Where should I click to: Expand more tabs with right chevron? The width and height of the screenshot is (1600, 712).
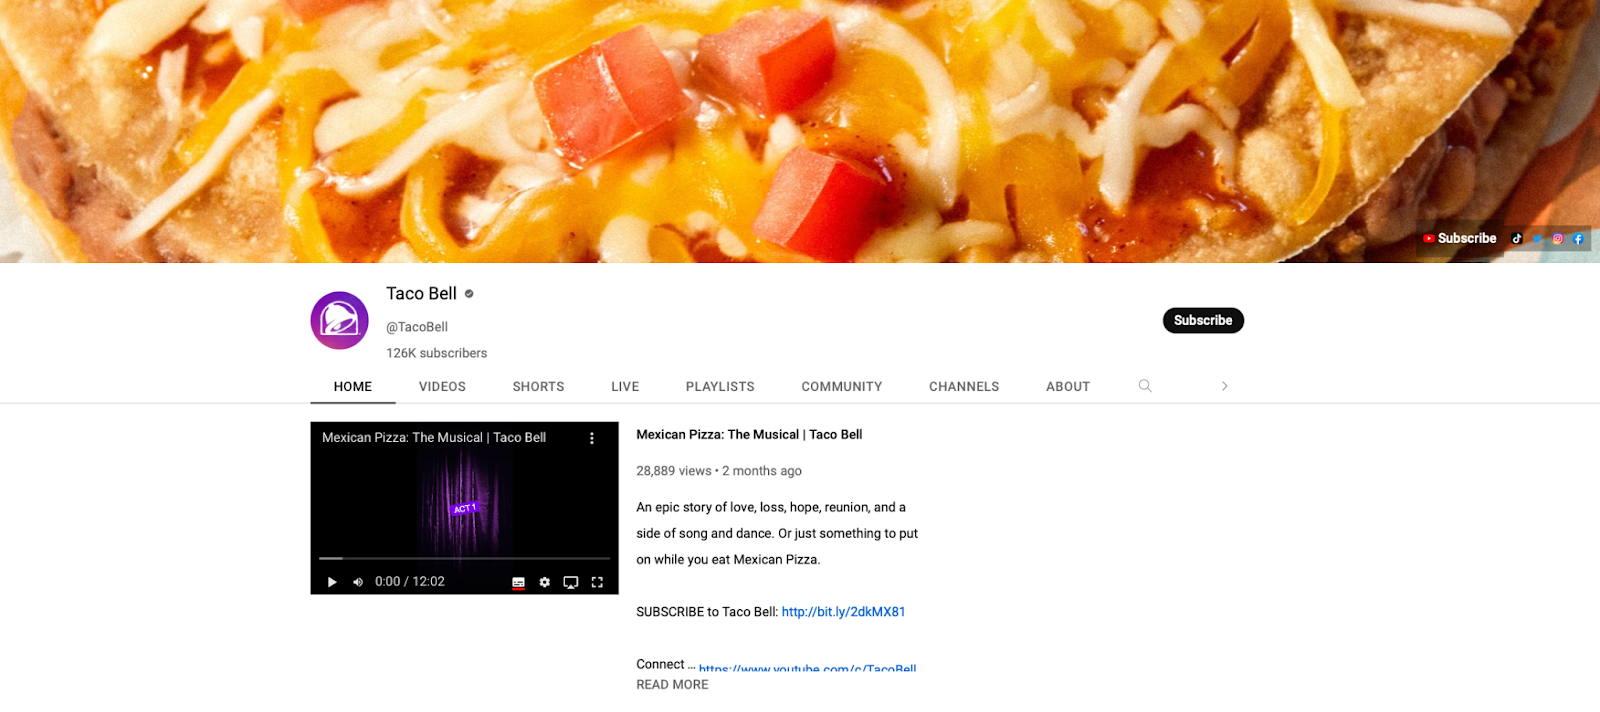(x=1224, y=386)
